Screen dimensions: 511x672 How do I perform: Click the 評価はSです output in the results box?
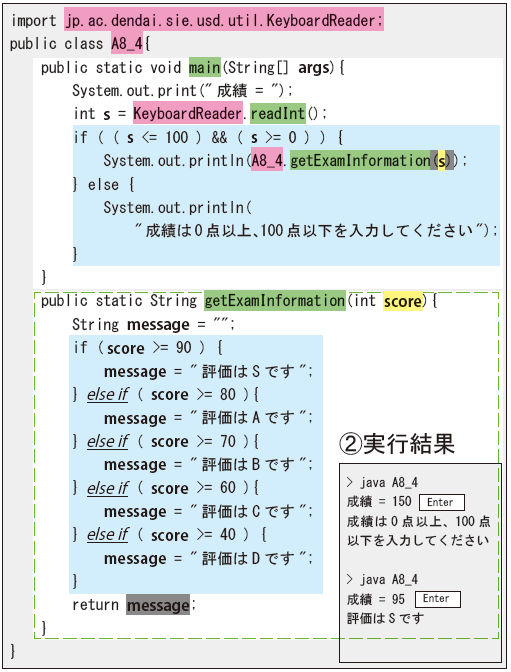pyautogui.click(x=386, y=618)
